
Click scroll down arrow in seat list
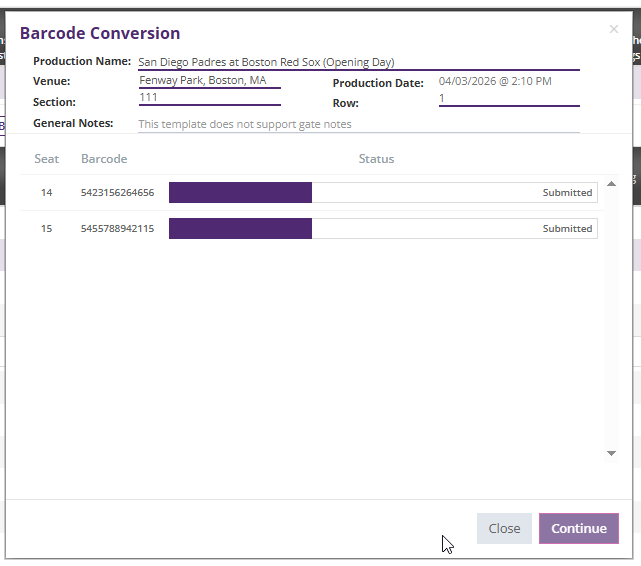tap(611, 453)
